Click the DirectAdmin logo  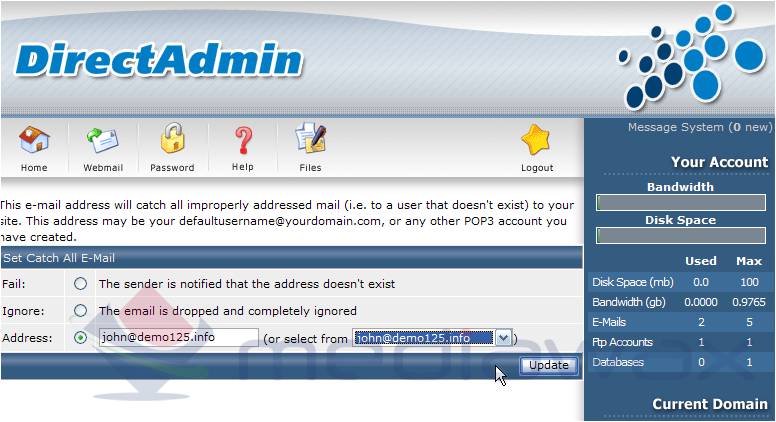coord(158,59)
